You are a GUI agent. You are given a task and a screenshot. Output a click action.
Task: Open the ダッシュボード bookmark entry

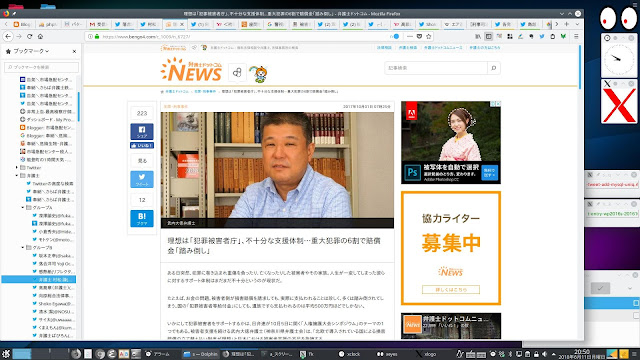pos(46,120)
